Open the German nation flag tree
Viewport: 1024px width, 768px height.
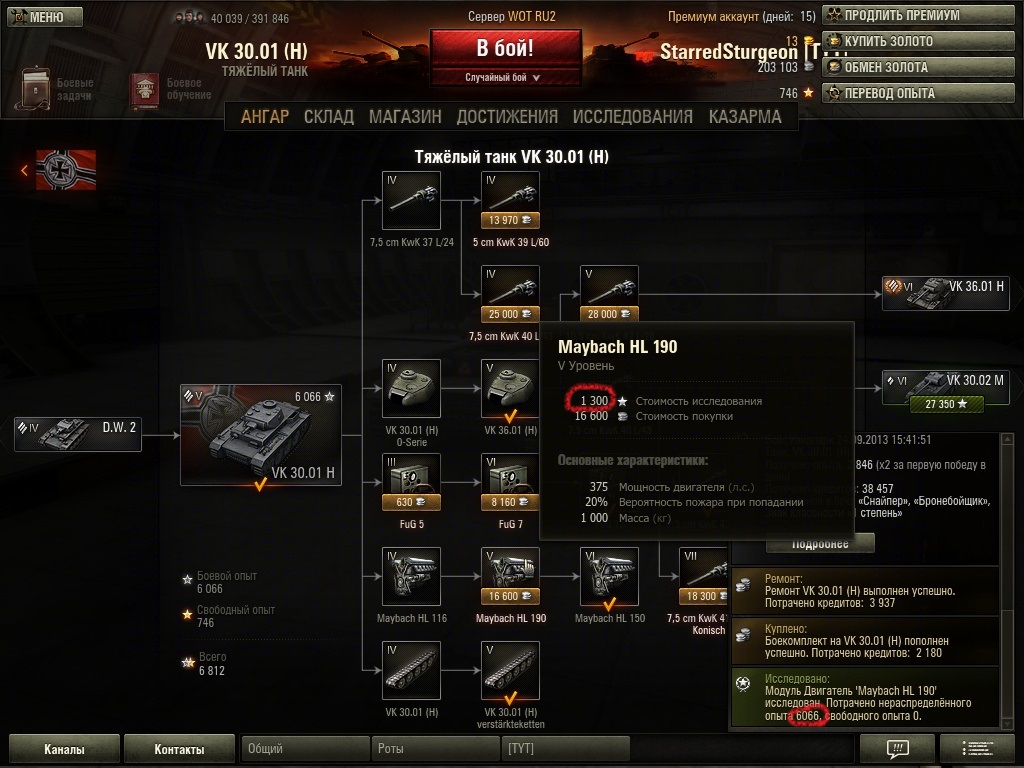pyautogui.click(x=65, y=170)
